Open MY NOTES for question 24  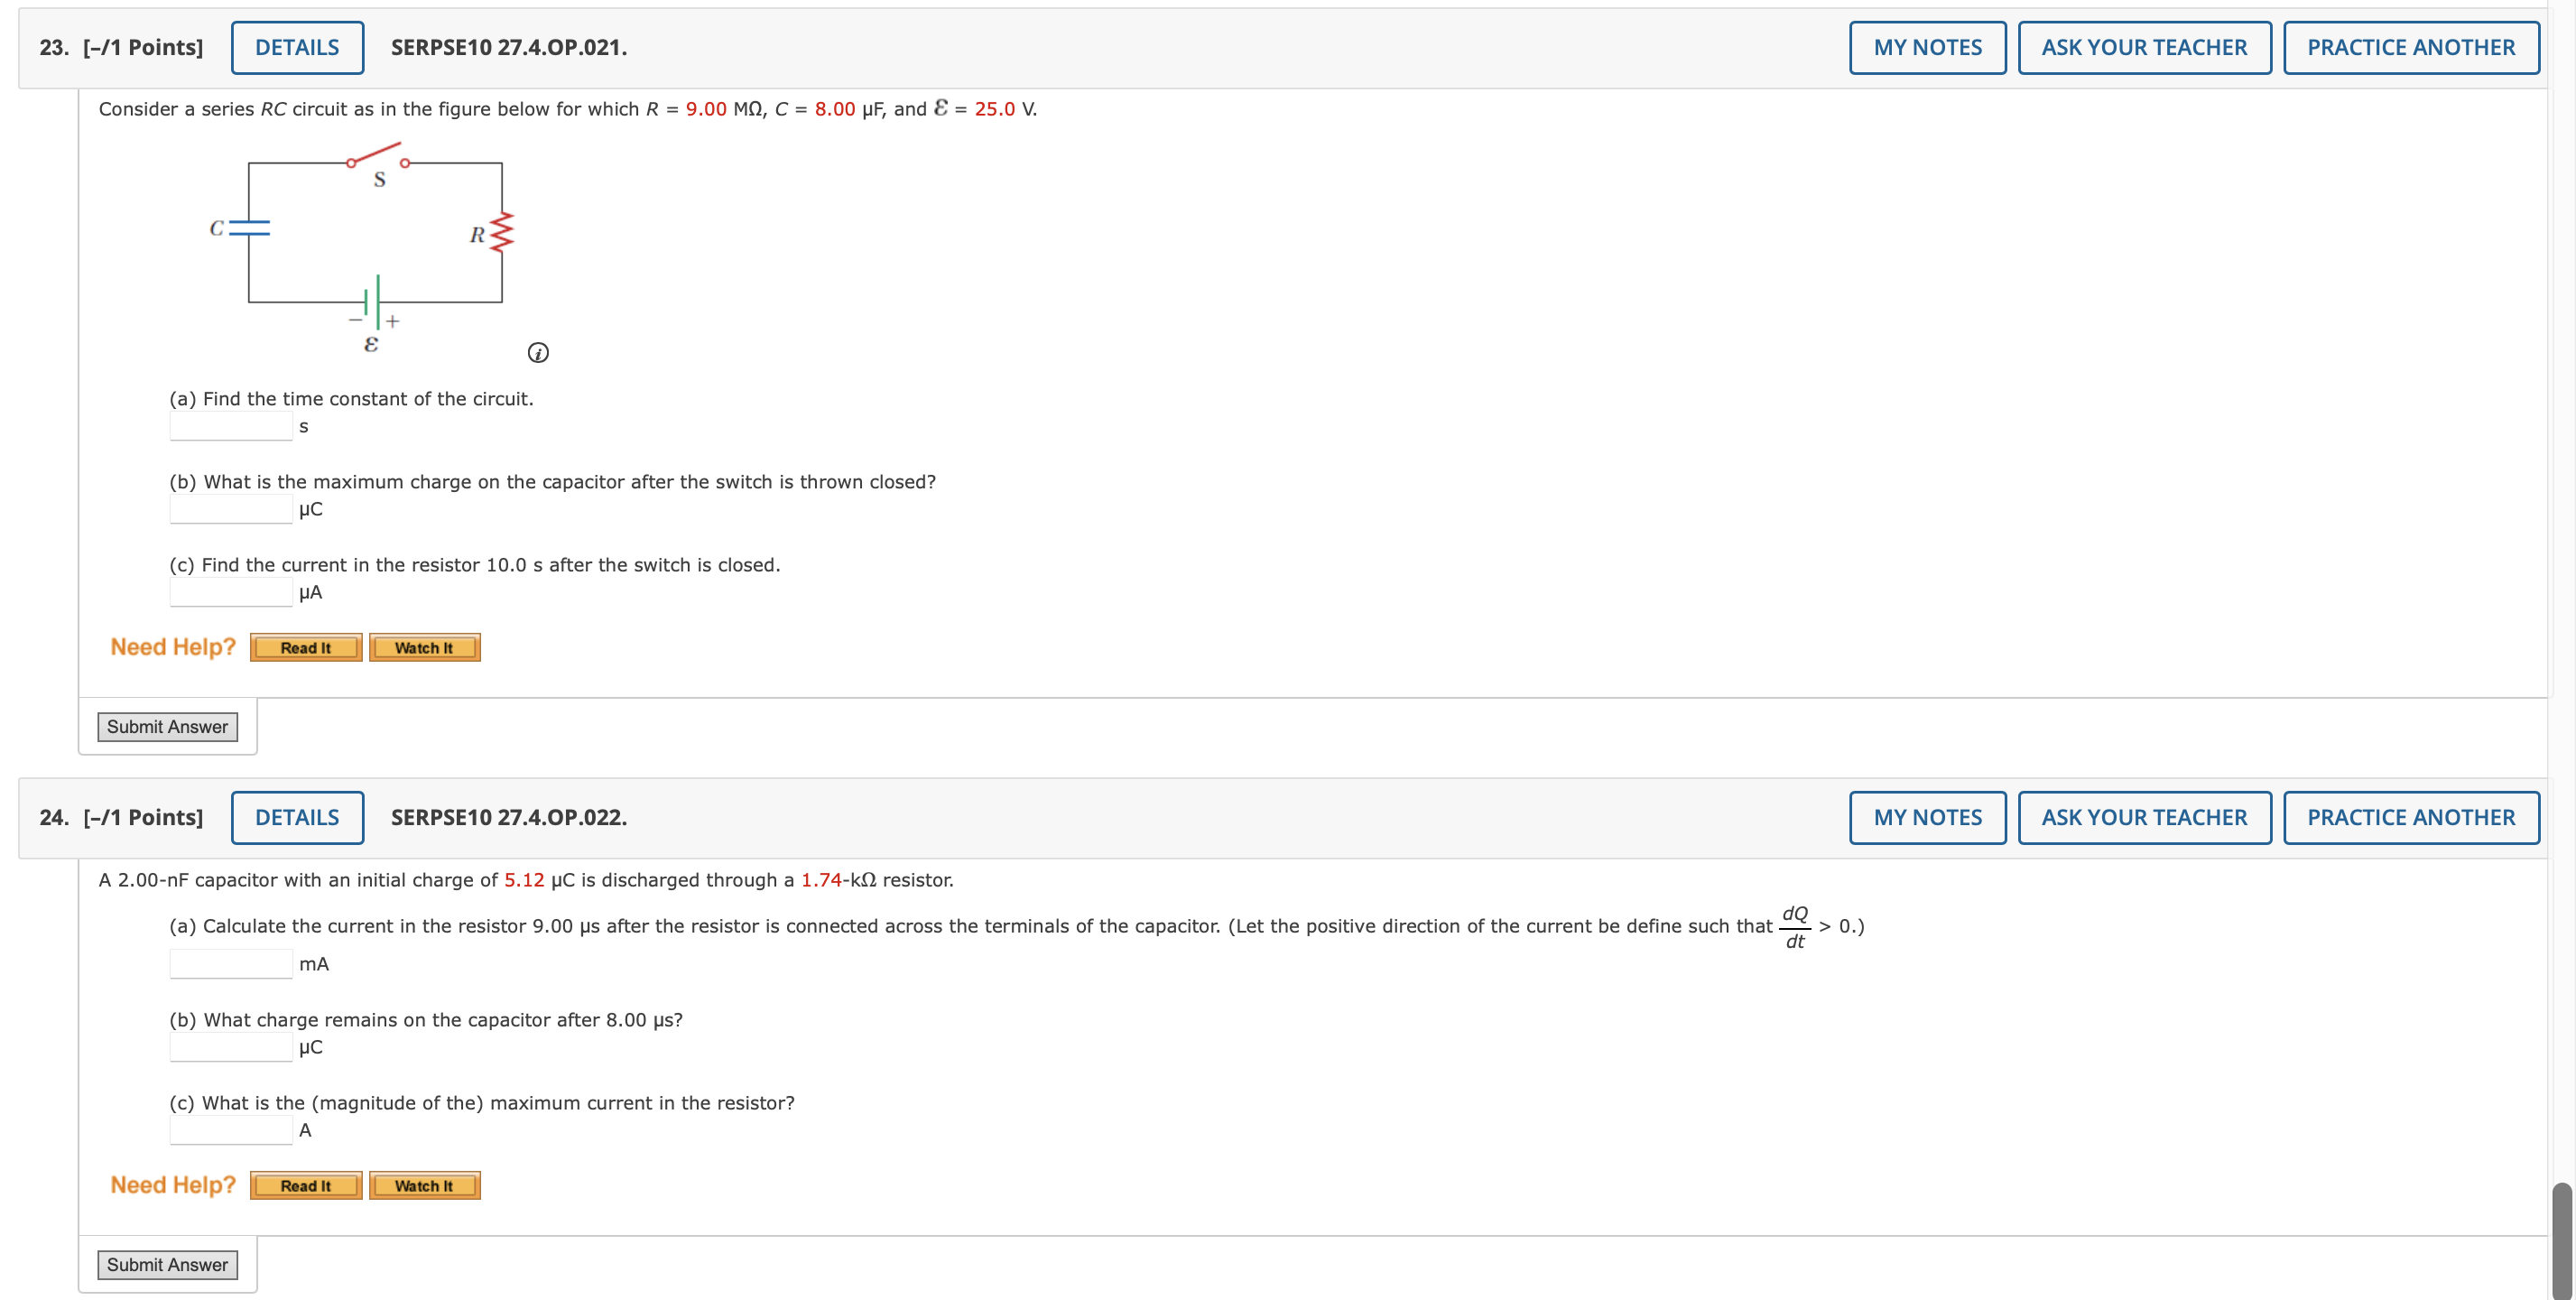(1926, 817)
